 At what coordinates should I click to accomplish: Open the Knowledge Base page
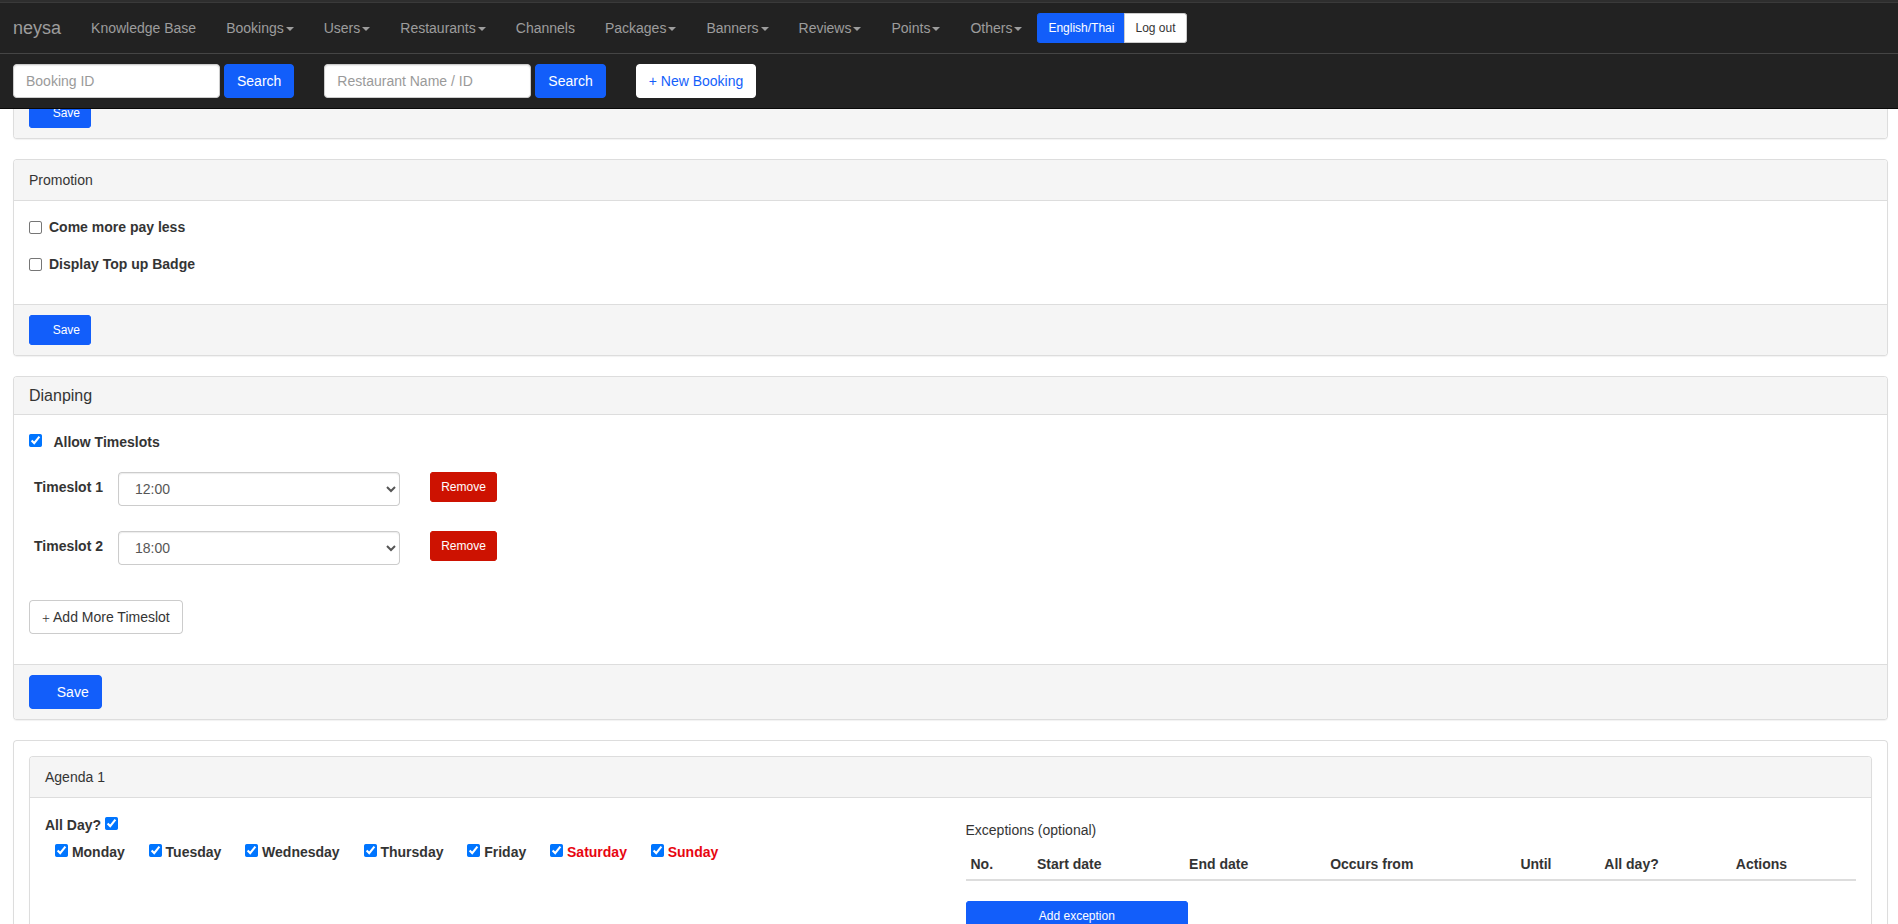(143, 28)
